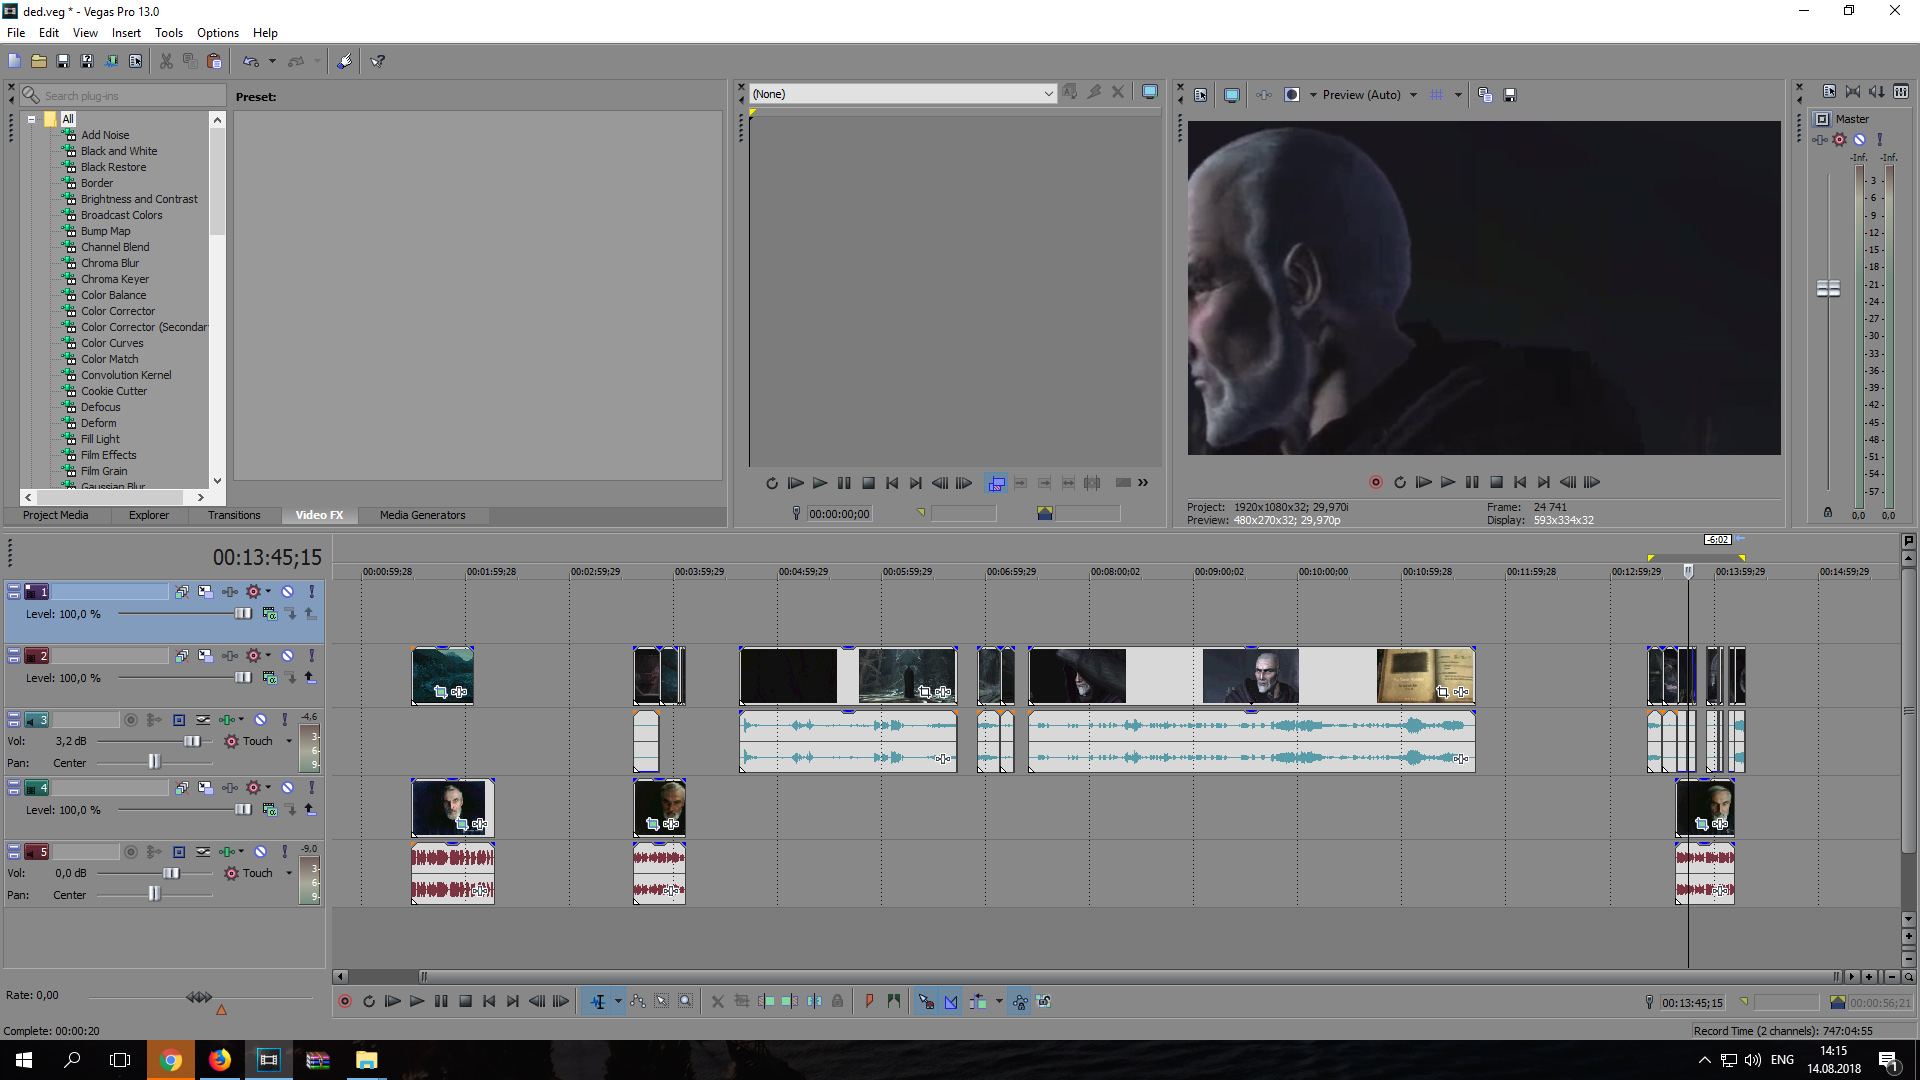Stop playback in the Video Preview window
The height and width of the screenshot is (1080, 1920).
1496,482
